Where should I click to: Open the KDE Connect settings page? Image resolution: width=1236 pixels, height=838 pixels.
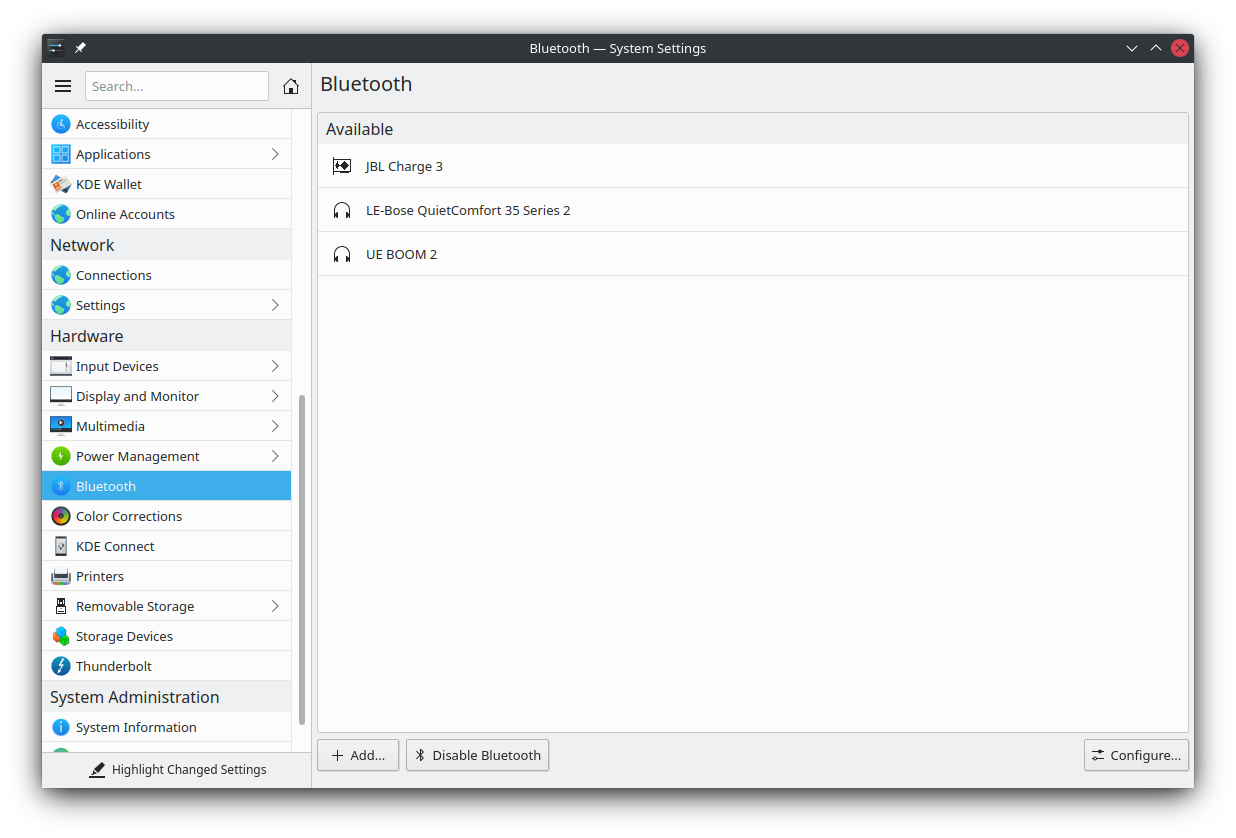coord(115,546)
